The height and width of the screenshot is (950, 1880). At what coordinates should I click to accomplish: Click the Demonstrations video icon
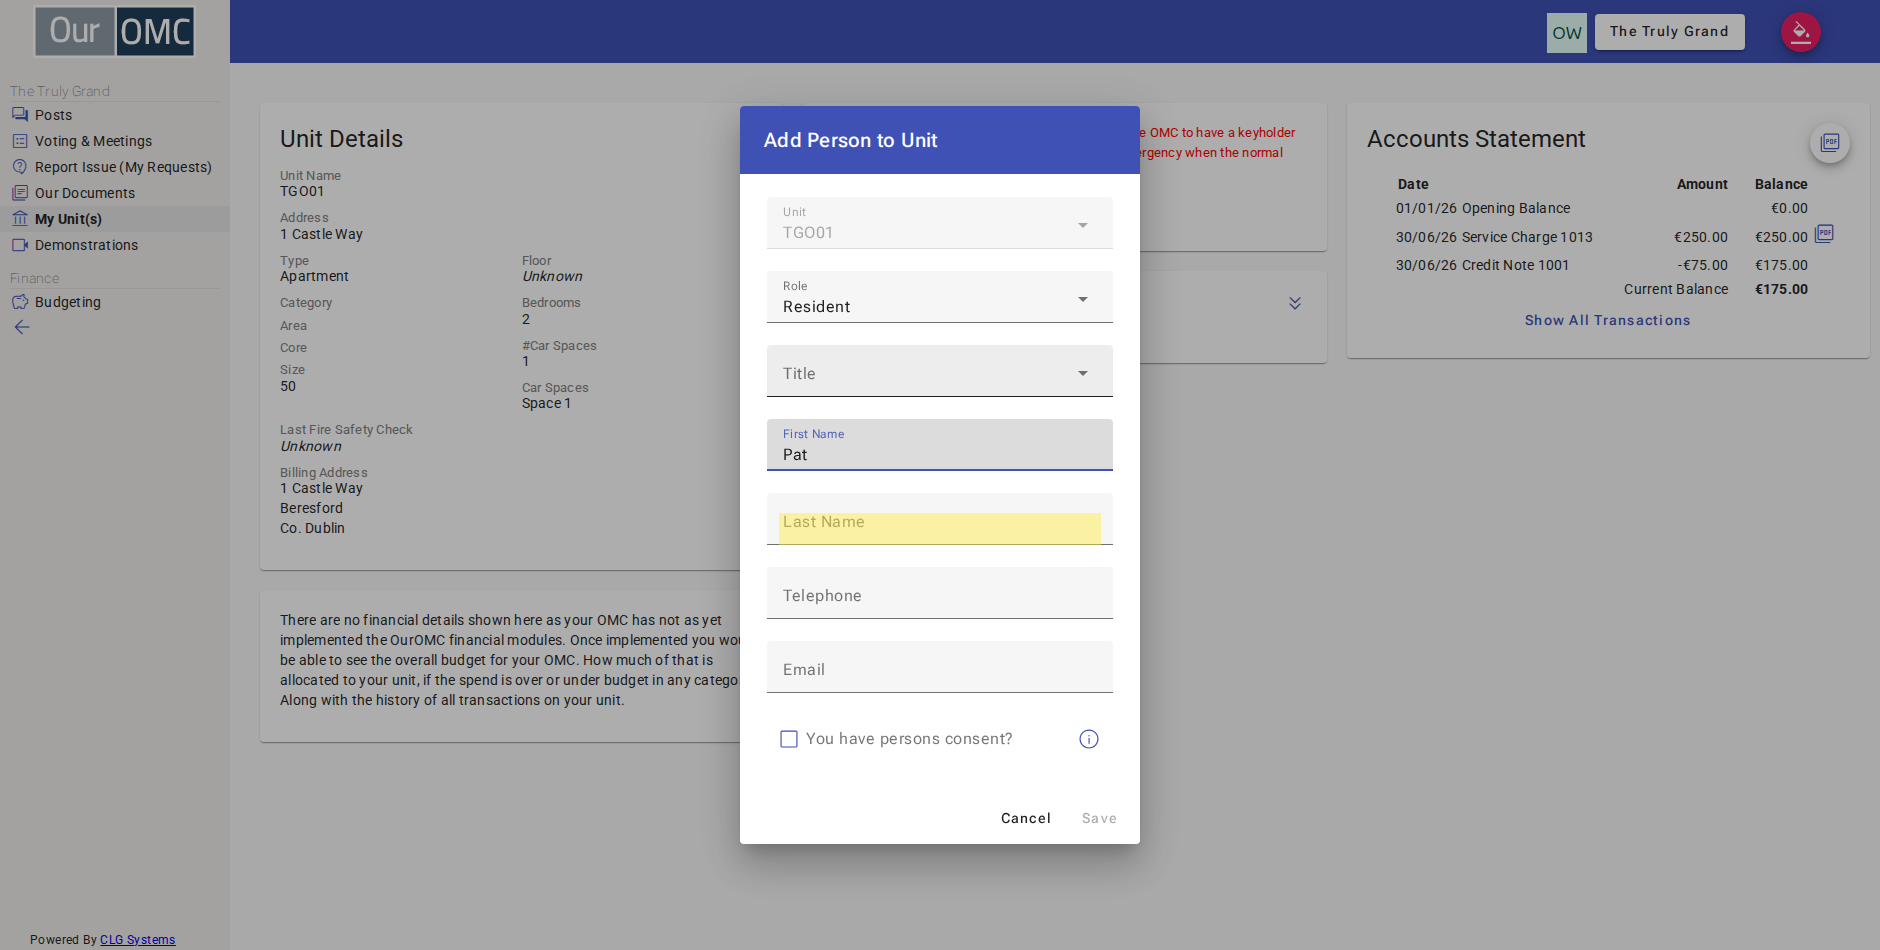20,245
